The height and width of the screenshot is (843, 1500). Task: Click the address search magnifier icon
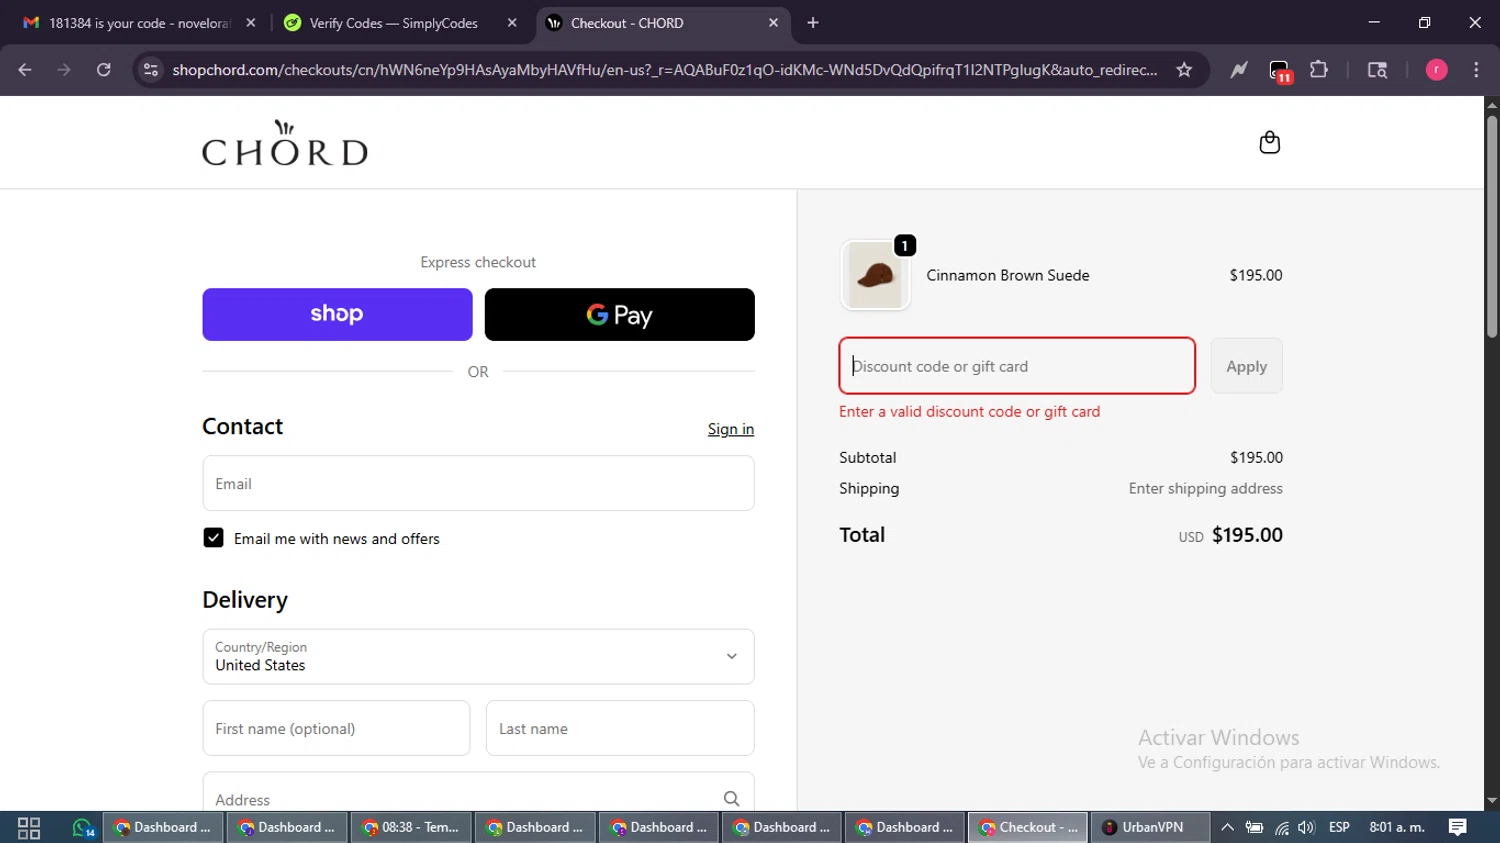[x=731, y=799]
